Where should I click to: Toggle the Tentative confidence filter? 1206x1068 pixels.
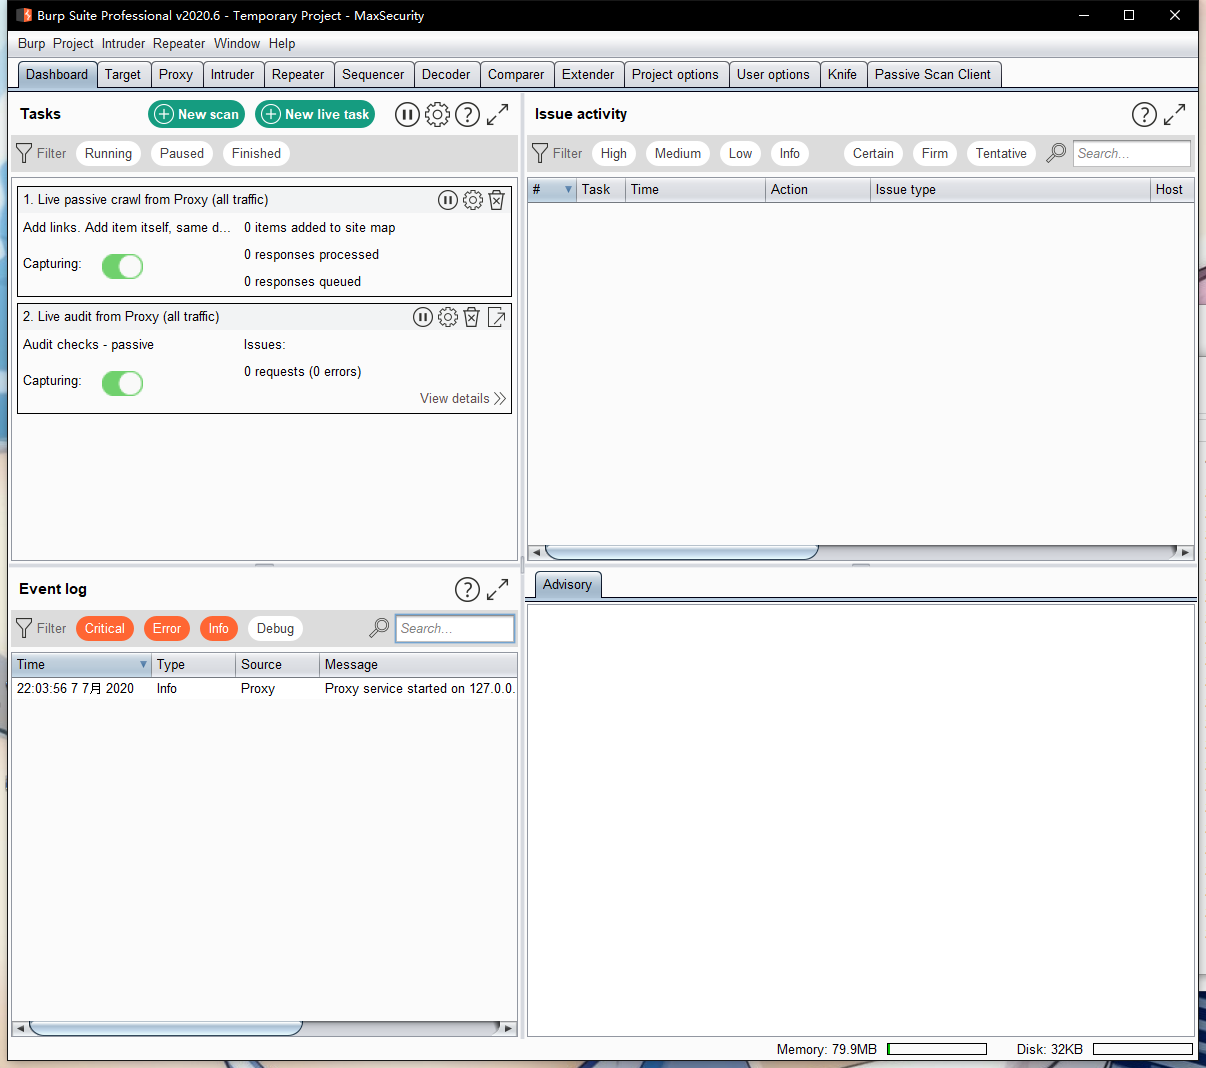pos(1001,153)
